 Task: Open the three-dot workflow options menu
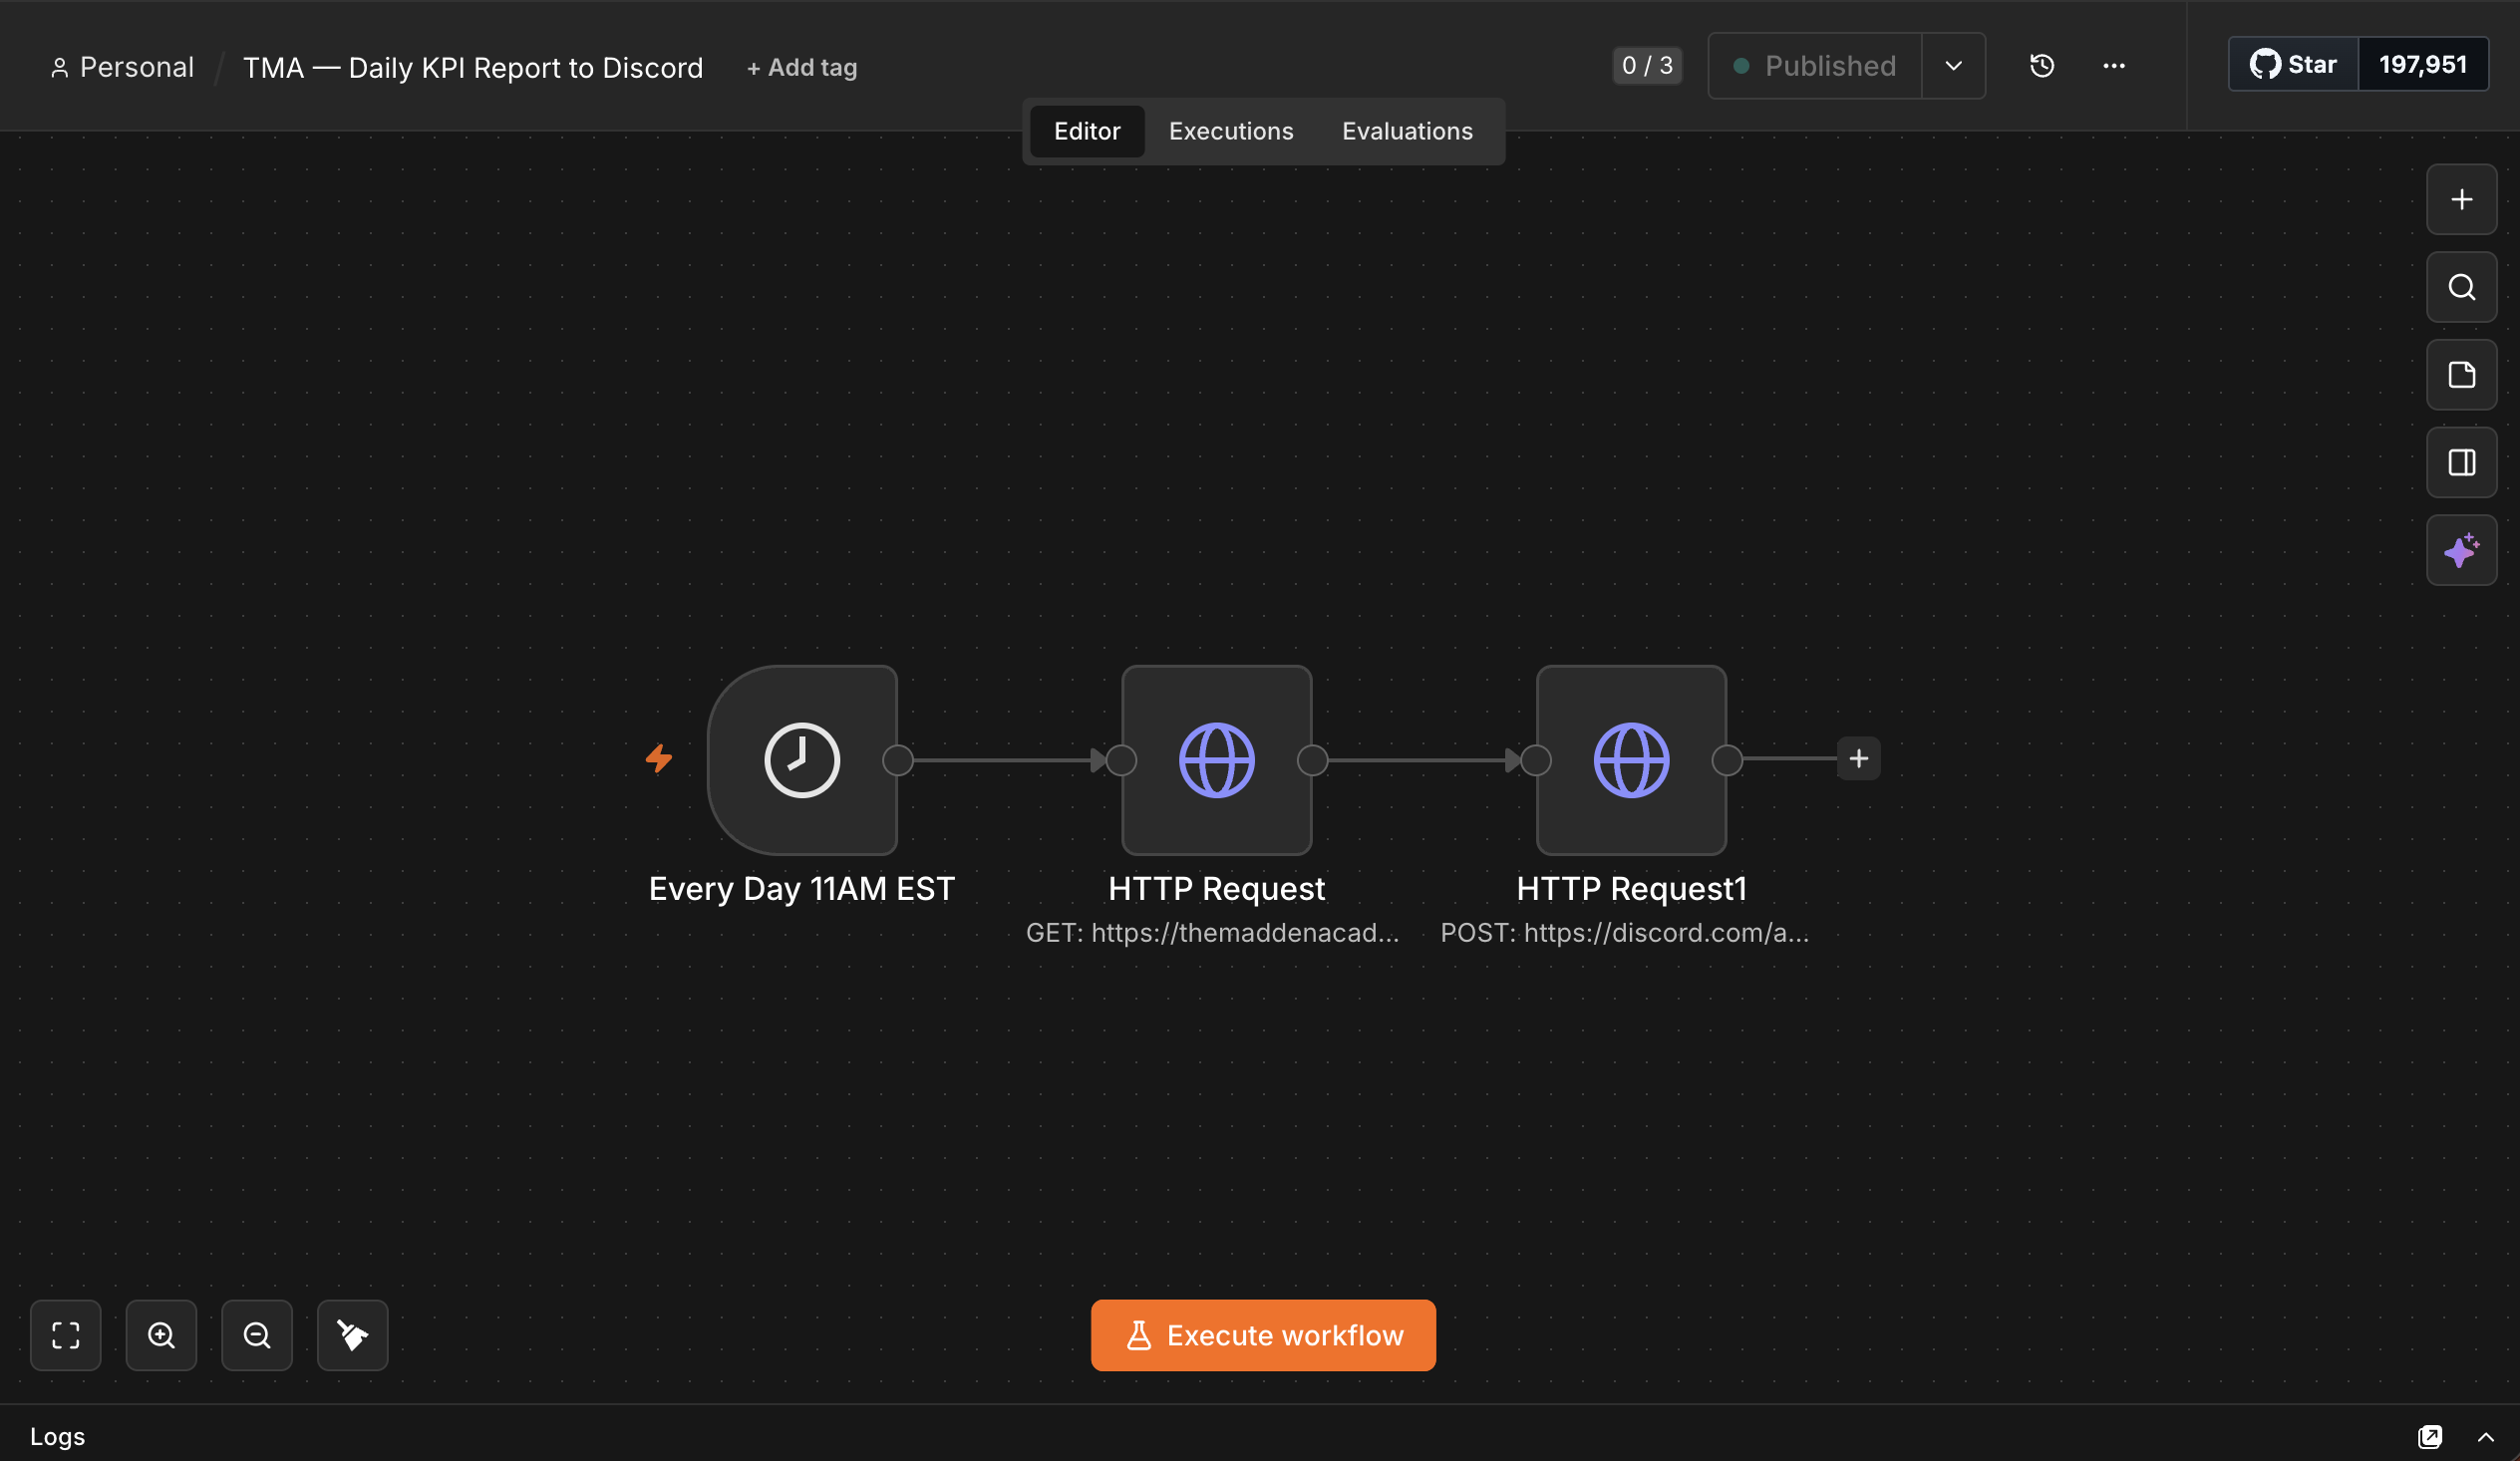[x=2113, y=66]
